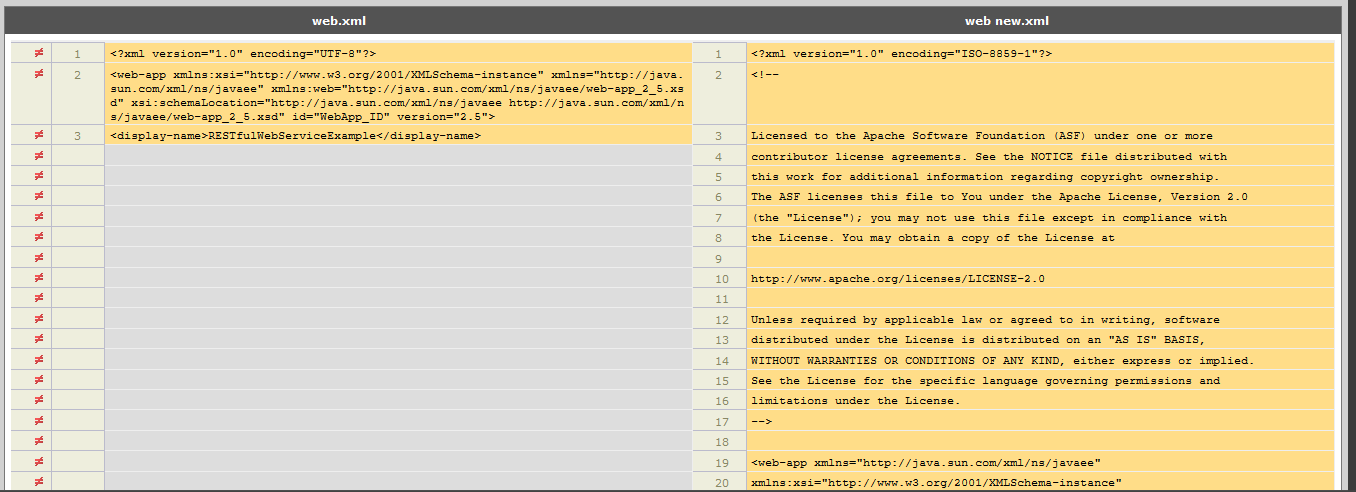Click the difference icon in the row of right line 11
Image resolution: width=1356 pixels, height=492 pixels.
tap(39, 298)
